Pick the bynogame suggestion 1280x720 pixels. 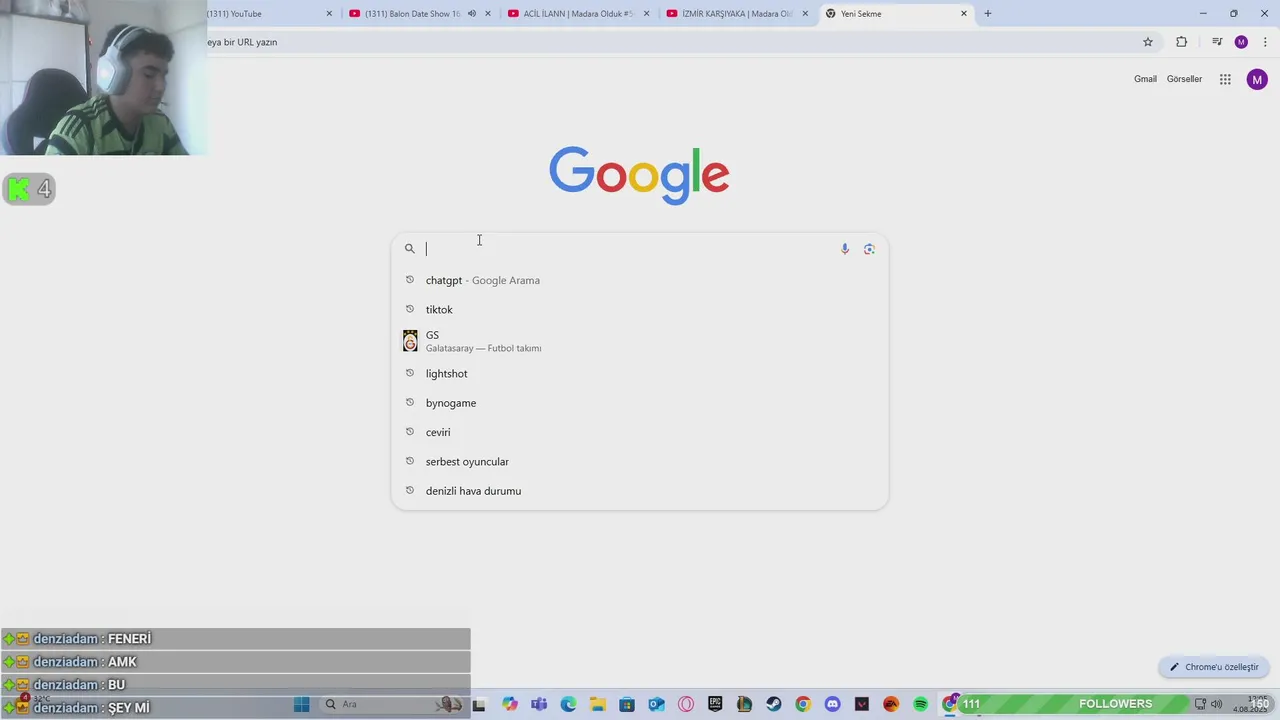point(639,403)
